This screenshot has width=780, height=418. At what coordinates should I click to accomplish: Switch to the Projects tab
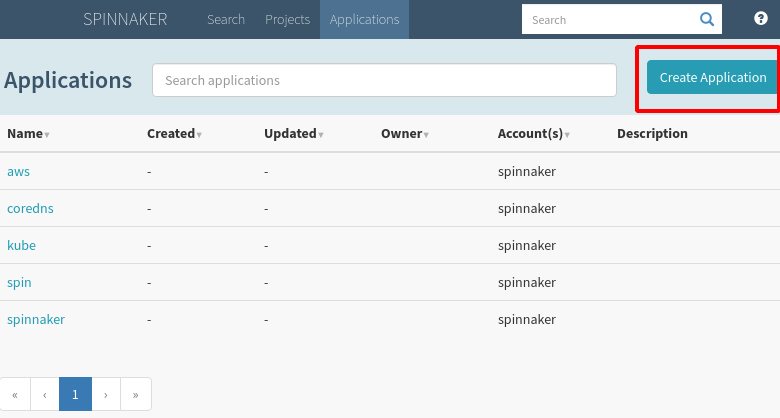[287, 19]
